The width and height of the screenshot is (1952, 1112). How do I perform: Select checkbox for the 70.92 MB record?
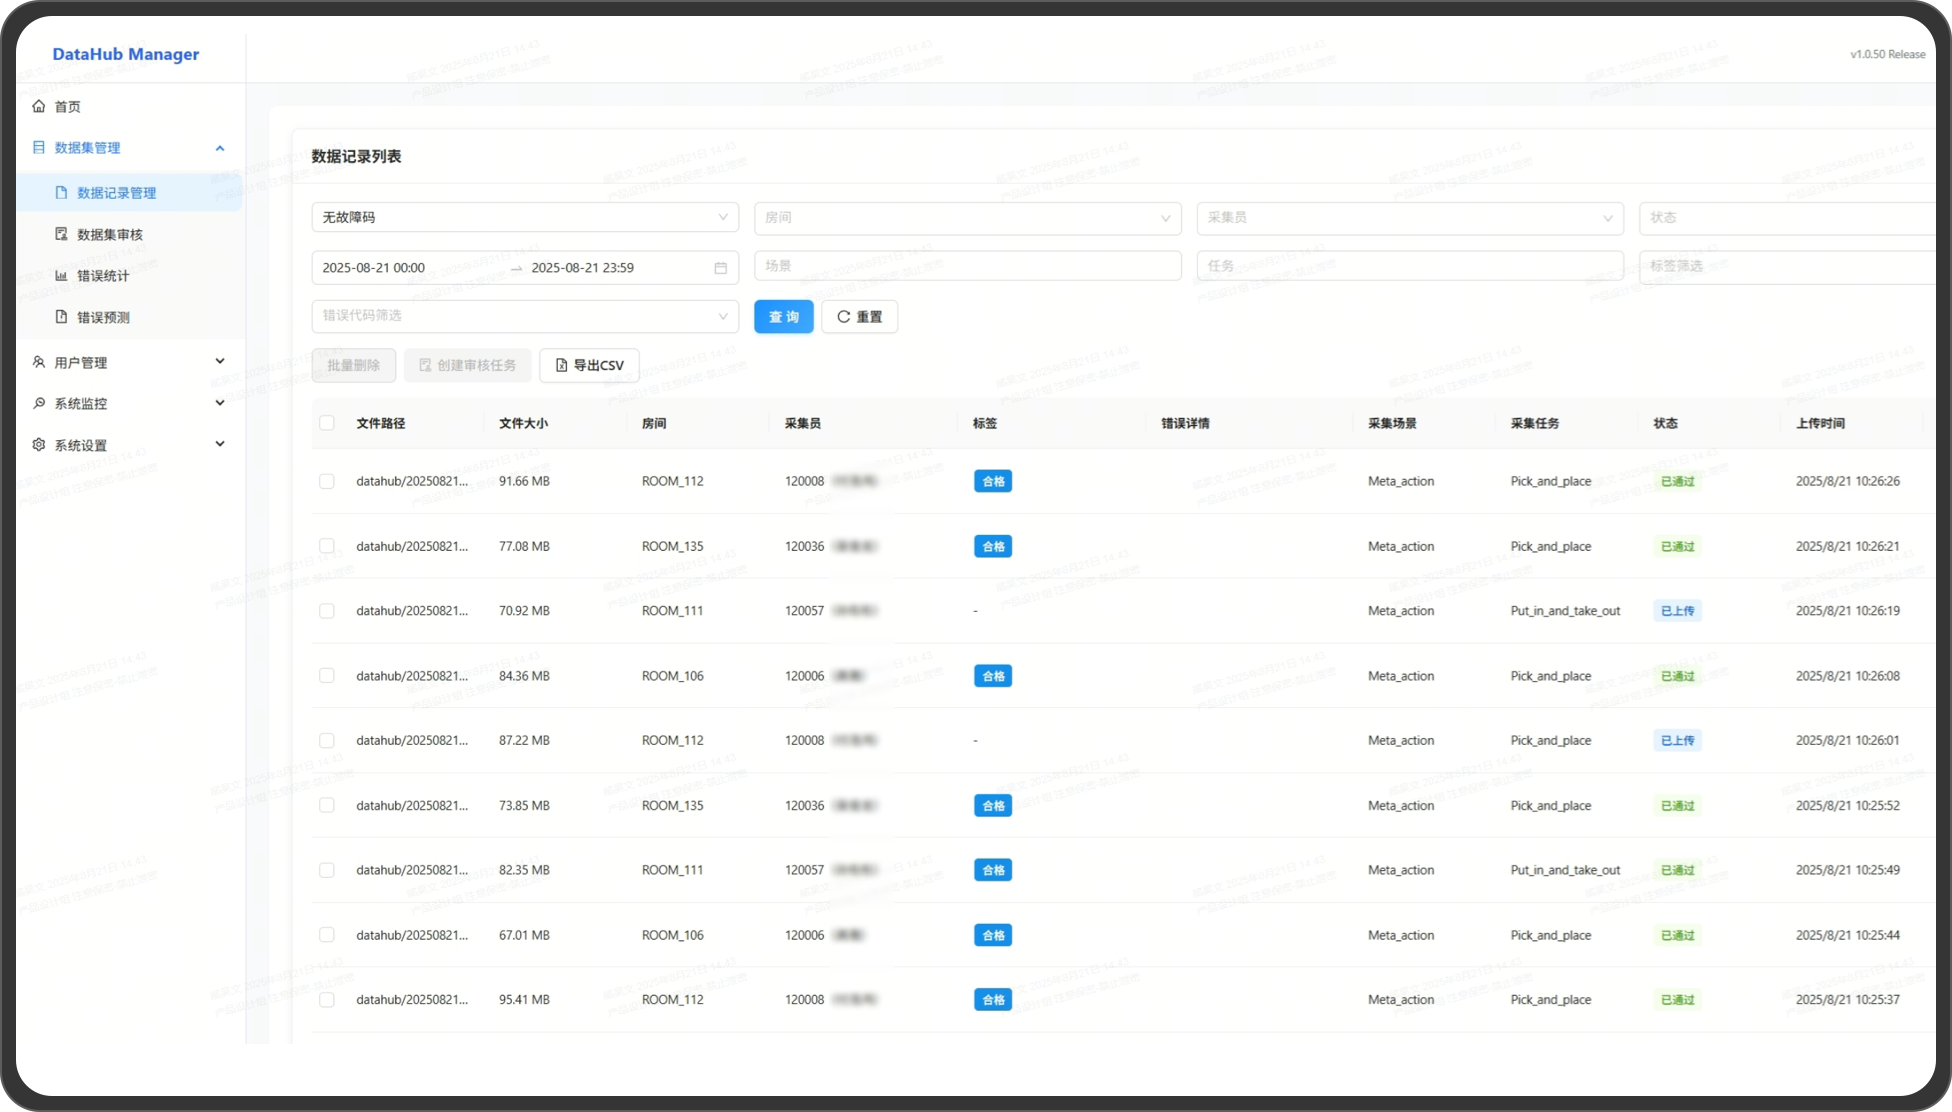click(x=327, y=611)
